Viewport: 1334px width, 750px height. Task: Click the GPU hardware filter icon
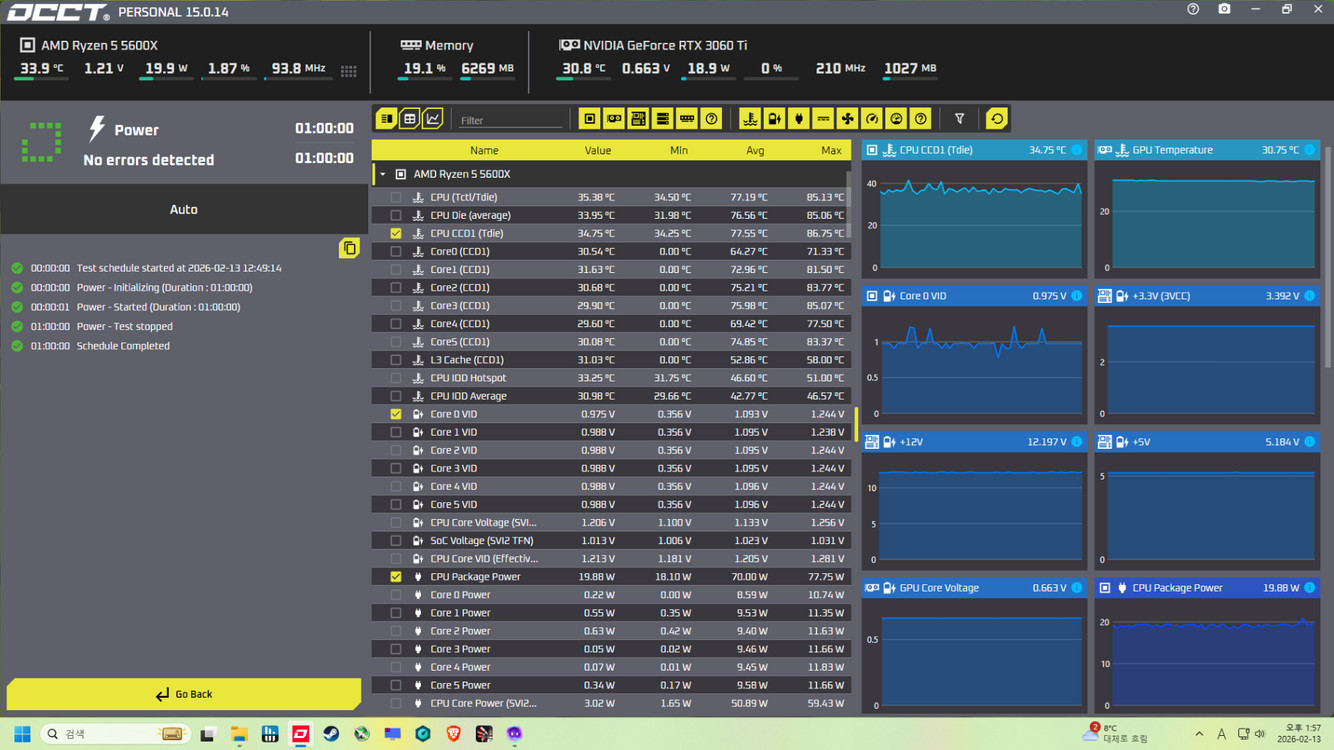[x=614, y=119]
